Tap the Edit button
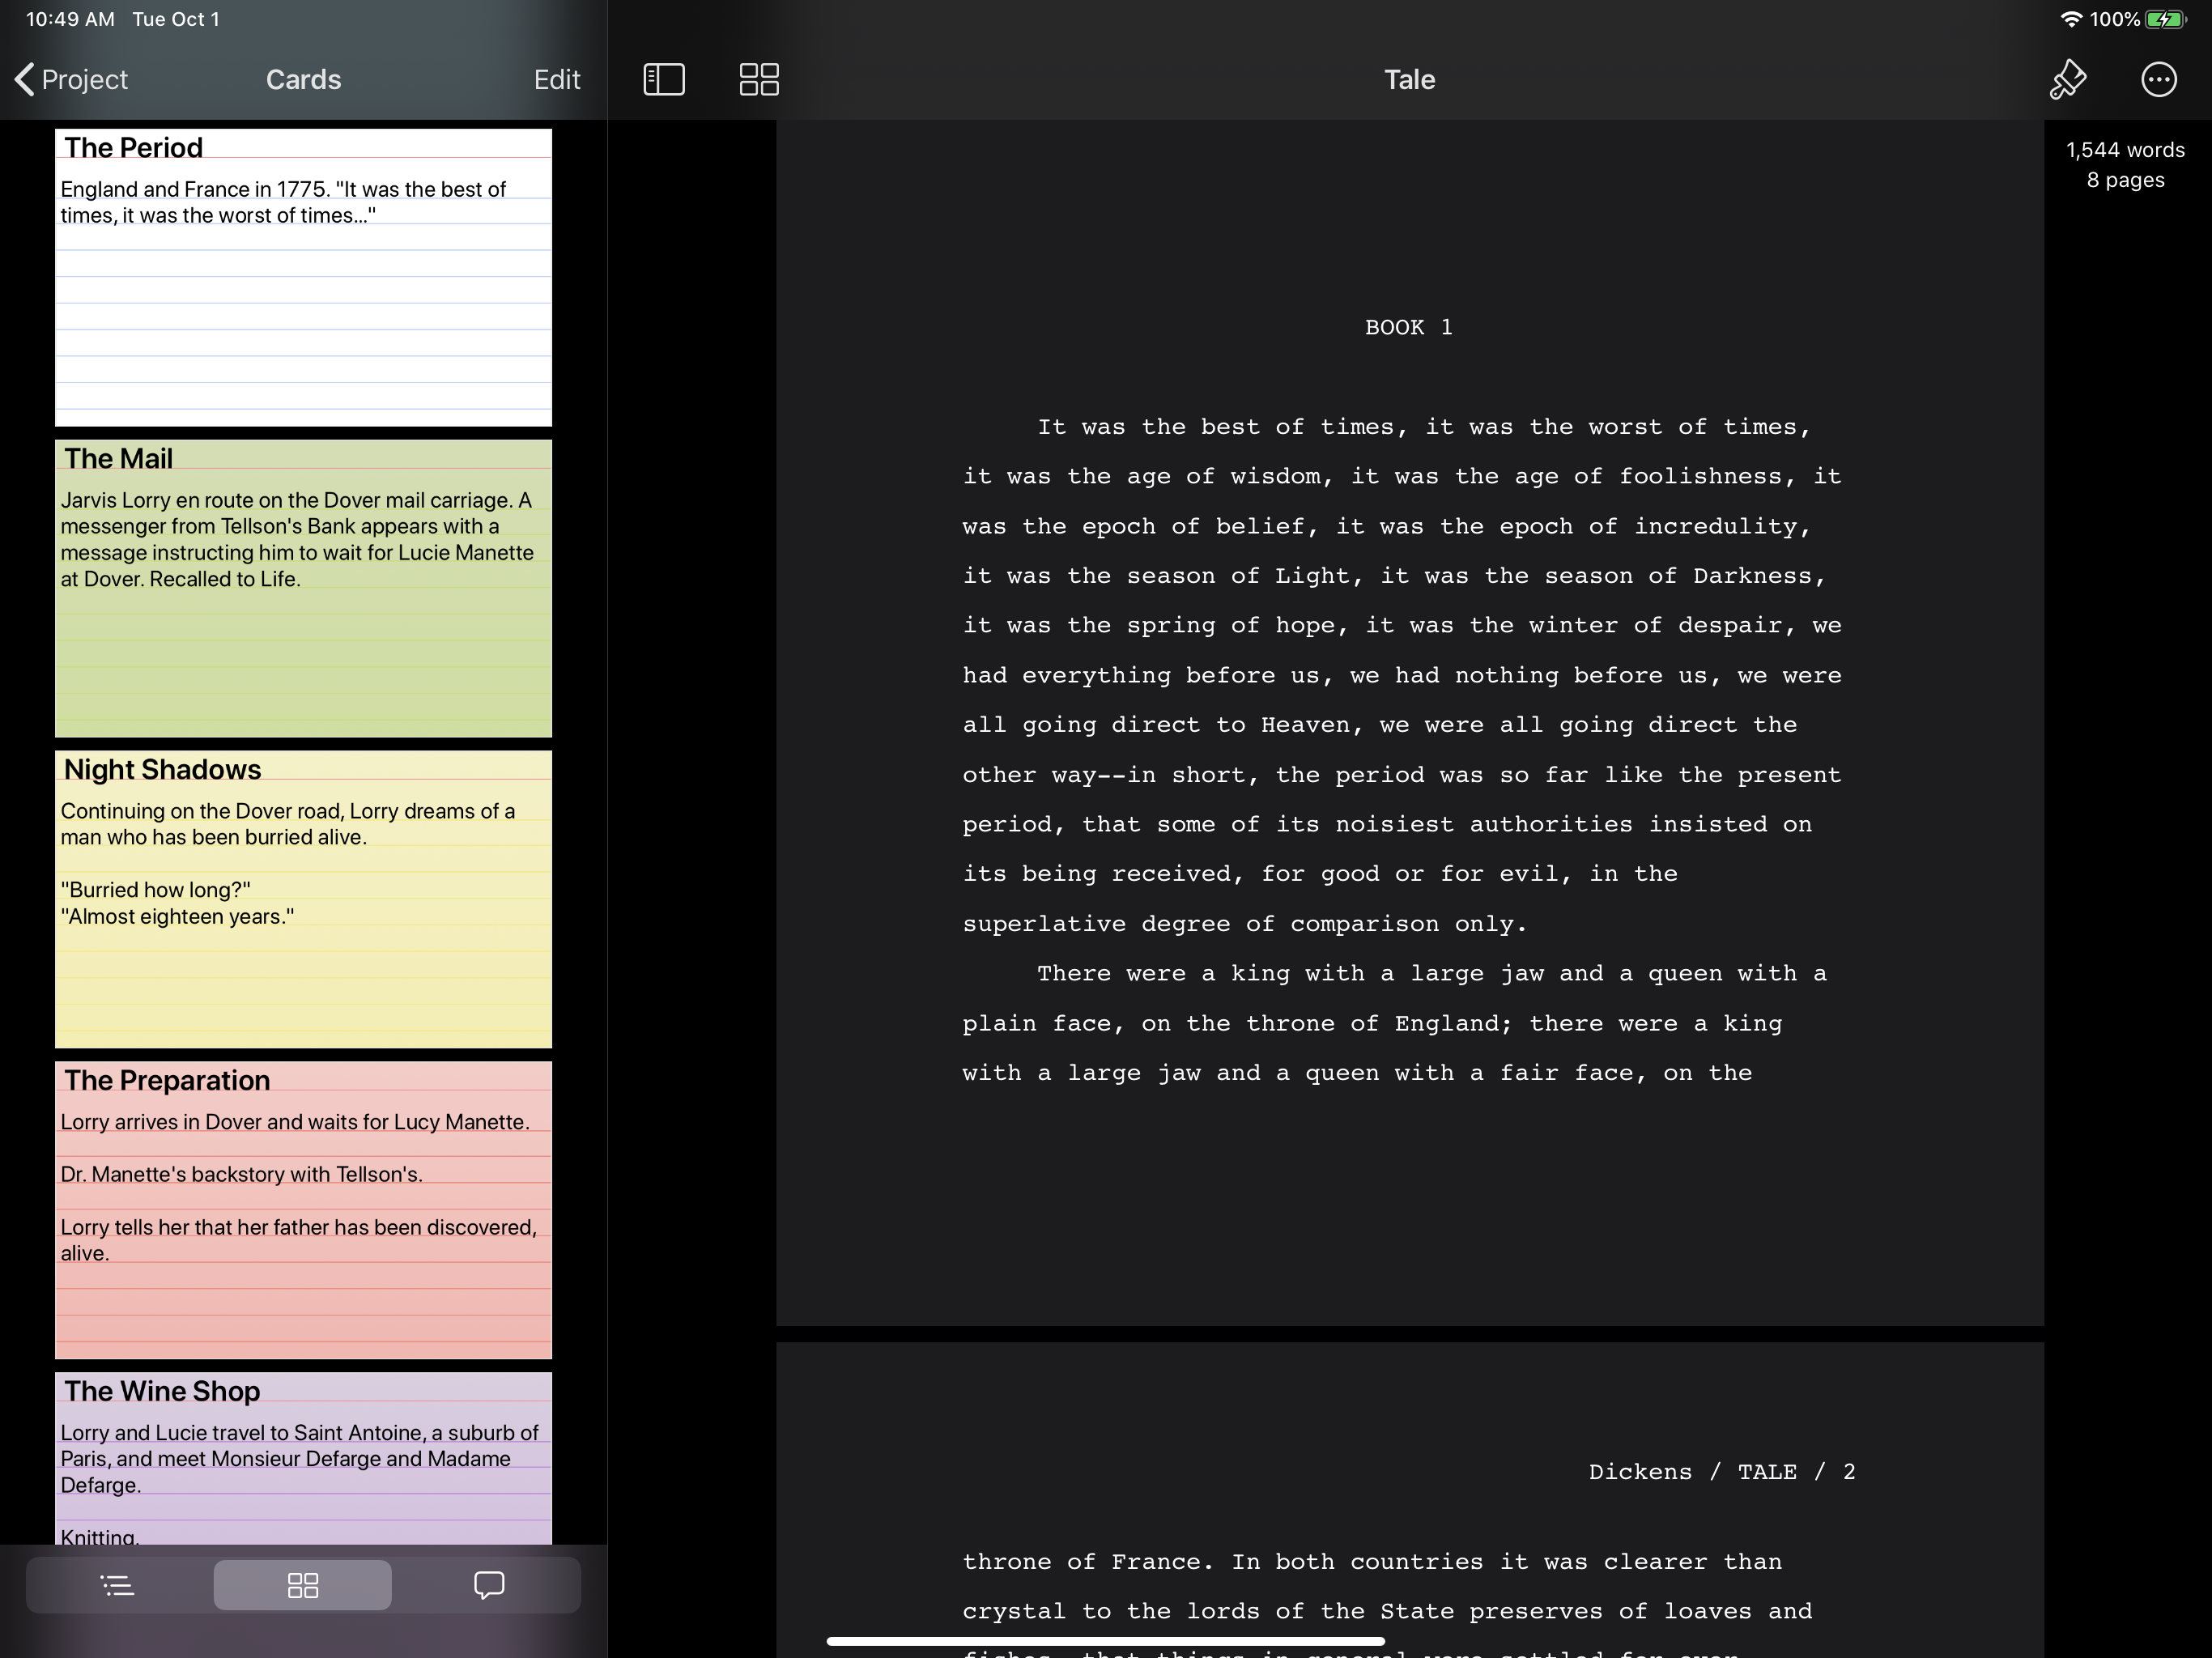Image resolution: width=2212 pixels, height=1658 pixels. pos(556,79)
